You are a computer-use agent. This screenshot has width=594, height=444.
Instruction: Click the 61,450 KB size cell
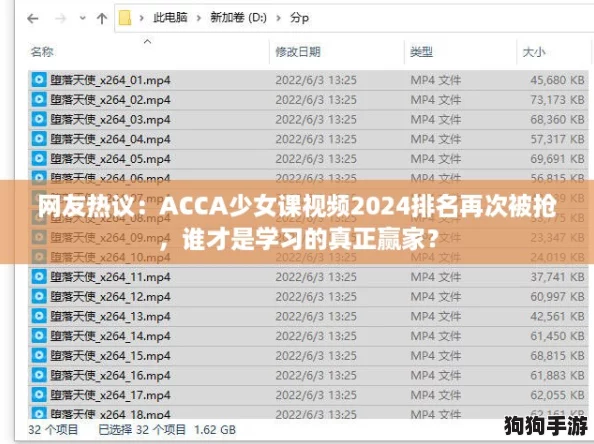point(557,336)
